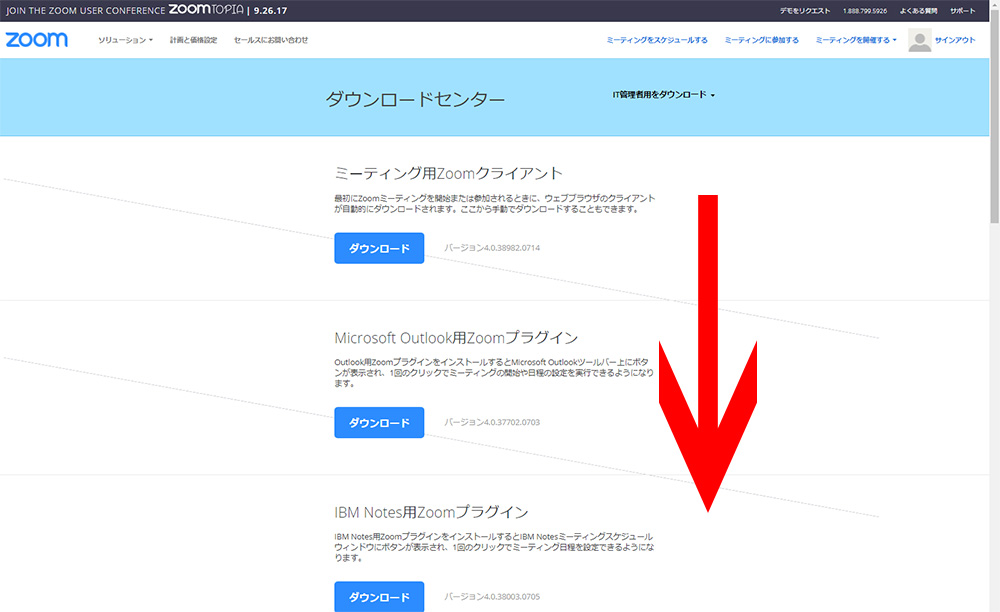Download IBM Notes用Zoomプラグイン
The image size is (1000, 612).
tap(379, 597)
